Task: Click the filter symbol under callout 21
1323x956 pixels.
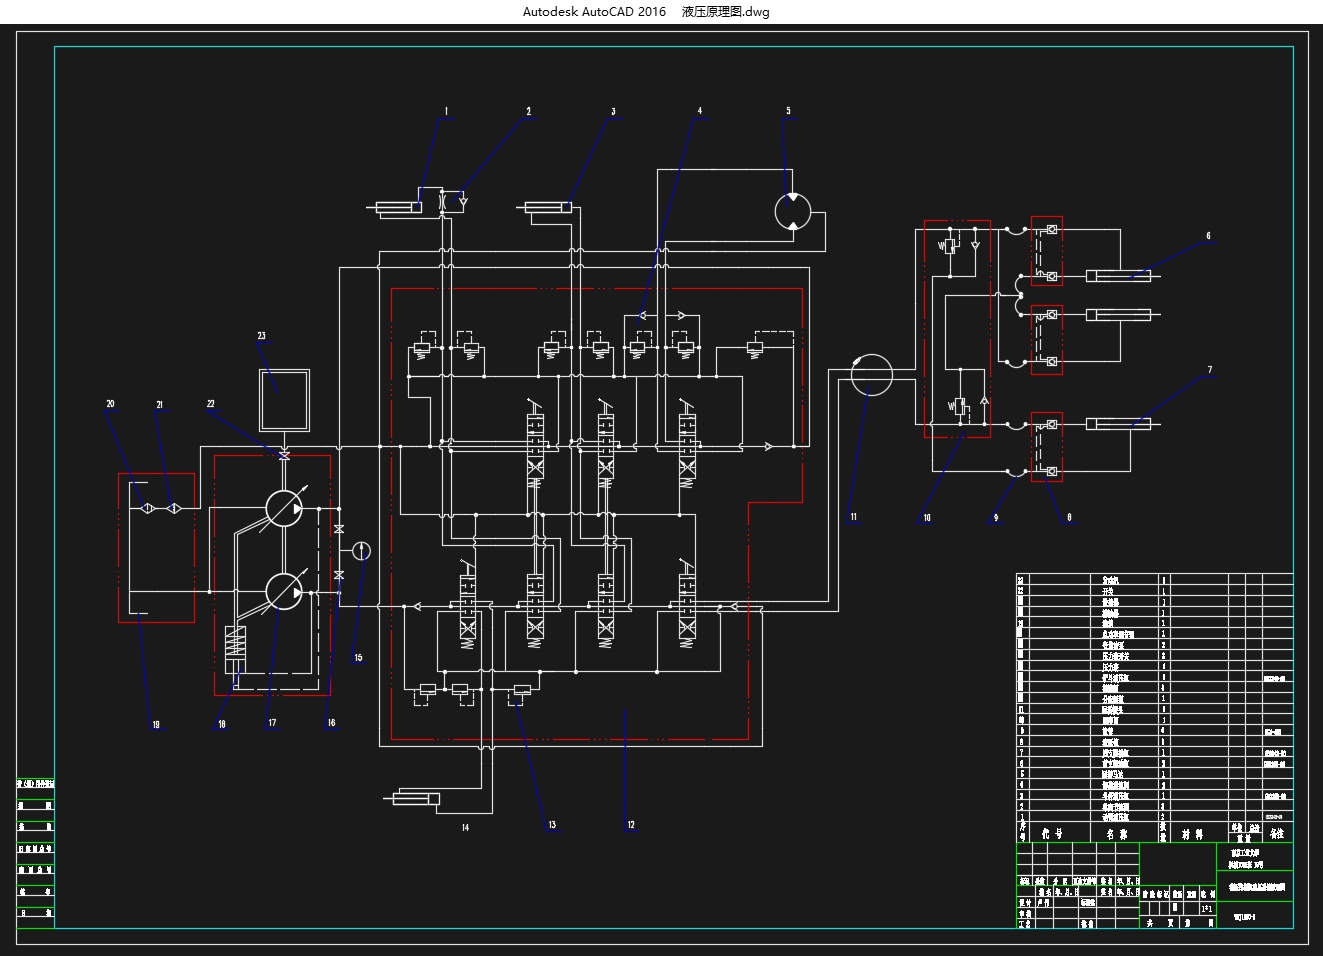Action: click(x=173, y=509)
